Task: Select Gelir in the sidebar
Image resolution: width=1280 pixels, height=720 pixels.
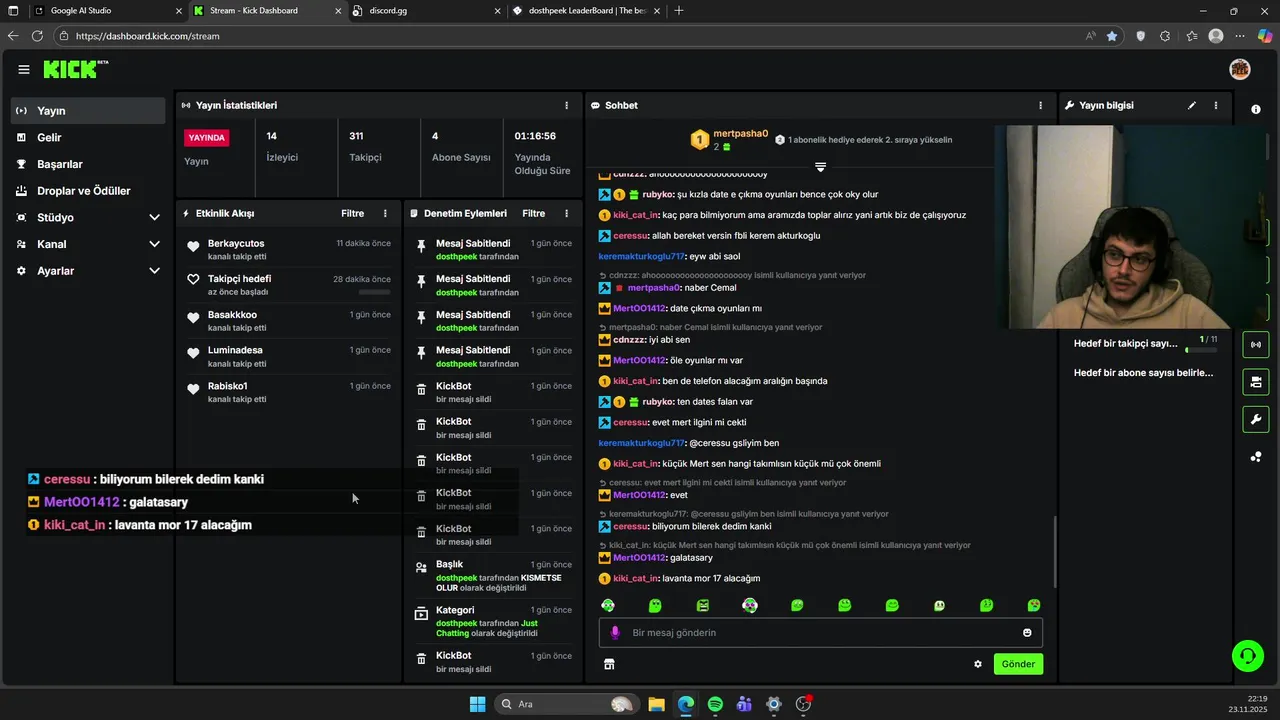Action: click(88, 137)
